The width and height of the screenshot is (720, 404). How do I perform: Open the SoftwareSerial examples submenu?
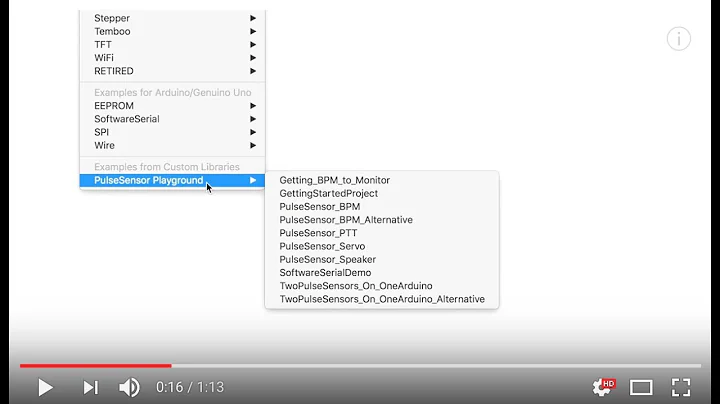coord(173,119)
